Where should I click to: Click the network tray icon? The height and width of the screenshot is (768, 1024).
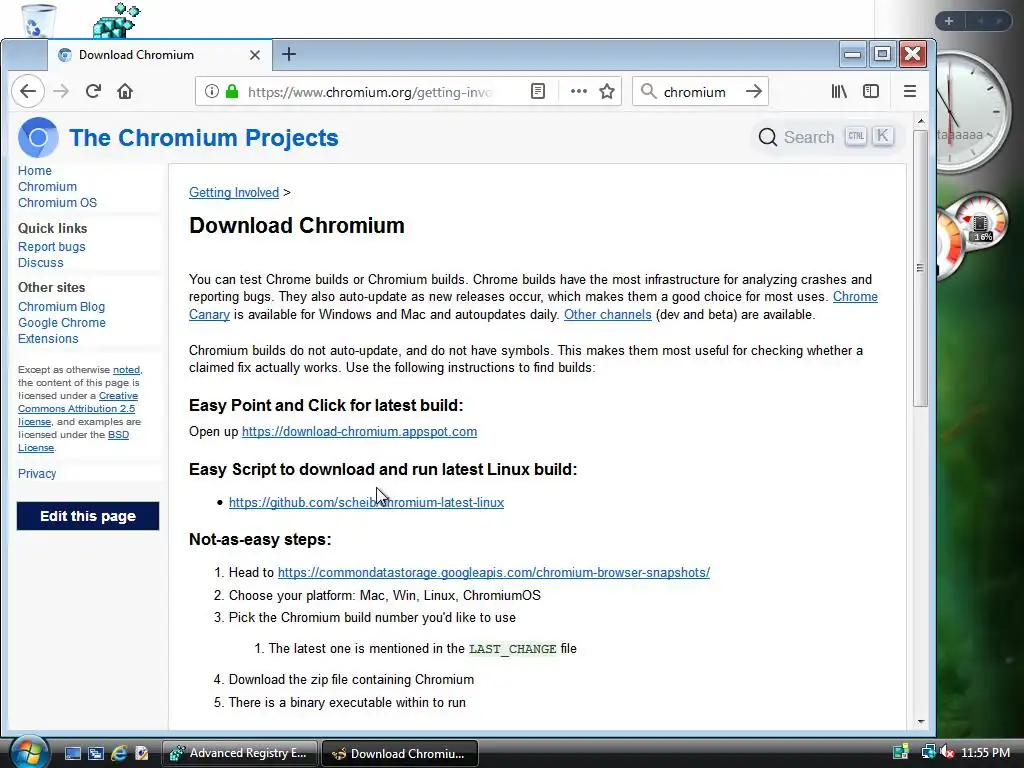point(927,752)
